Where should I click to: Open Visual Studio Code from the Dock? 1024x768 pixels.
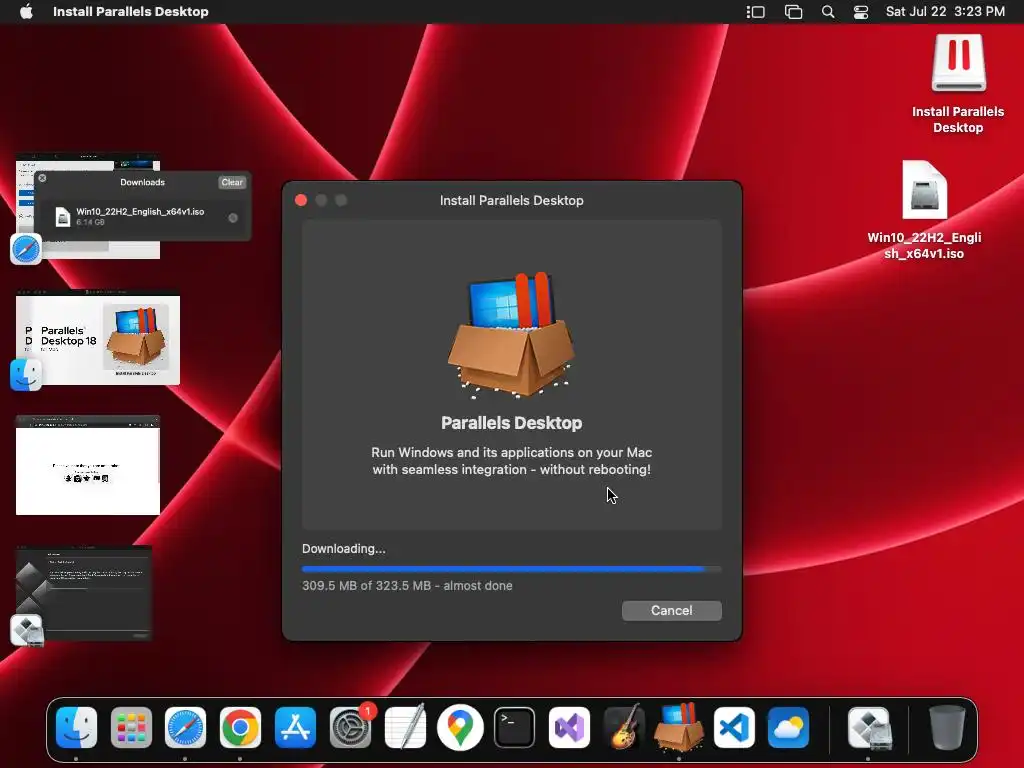point(734,728)
